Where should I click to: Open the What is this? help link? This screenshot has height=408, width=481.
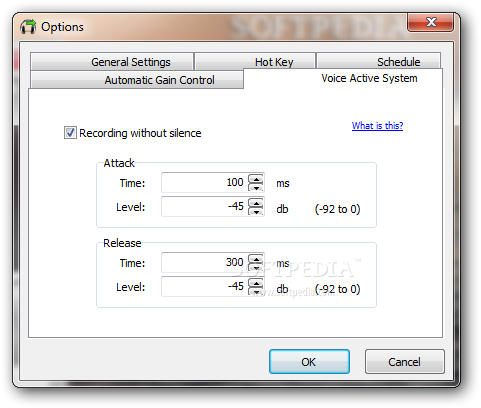click(x=377, y=126)
